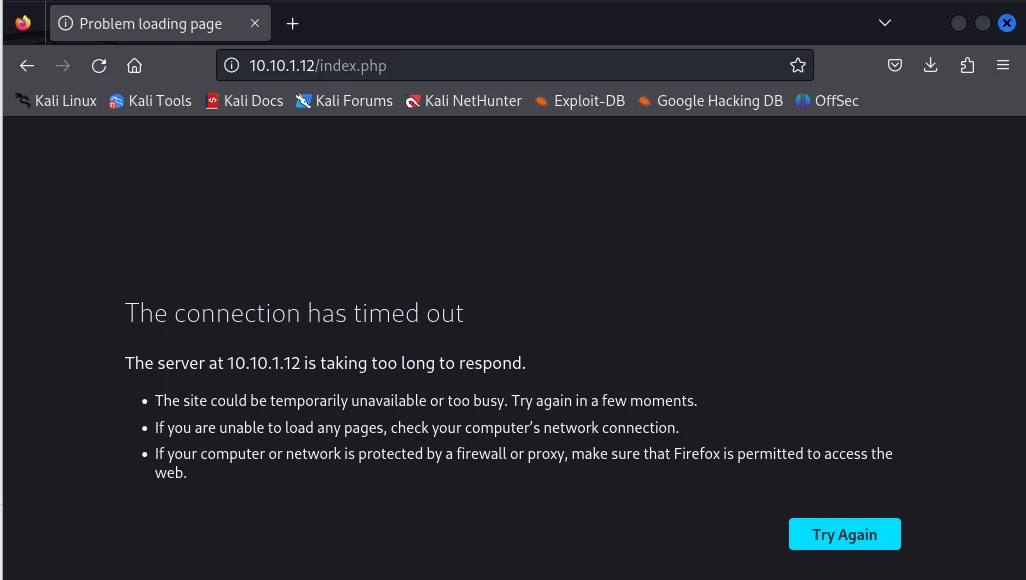The height and width of the screenshot is (580, 1026).
Task: Open the Kali Tools bookmark
Action: 150,101
